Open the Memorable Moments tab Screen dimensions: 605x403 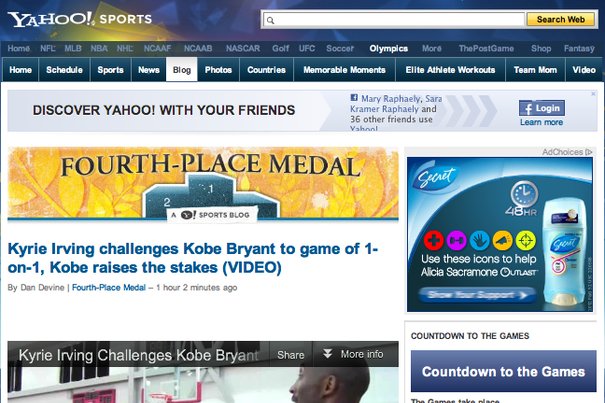coord(345,70)
